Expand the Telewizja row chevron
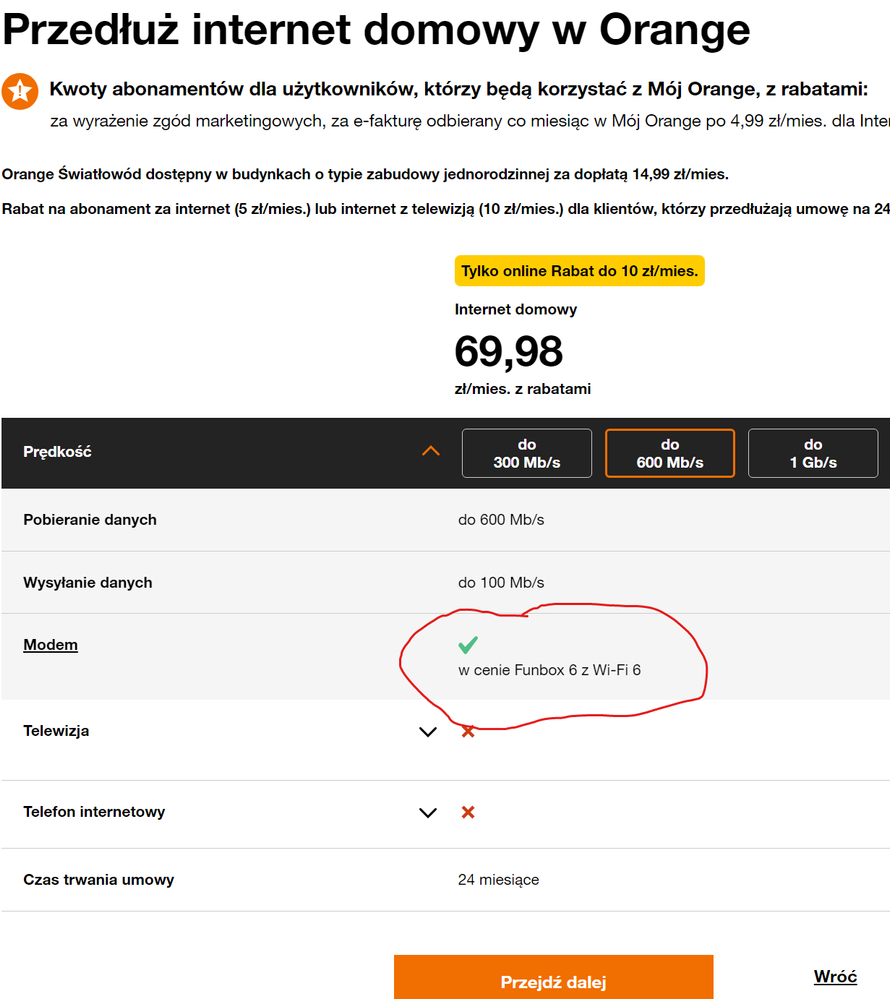890x999 pixels. 428,731
